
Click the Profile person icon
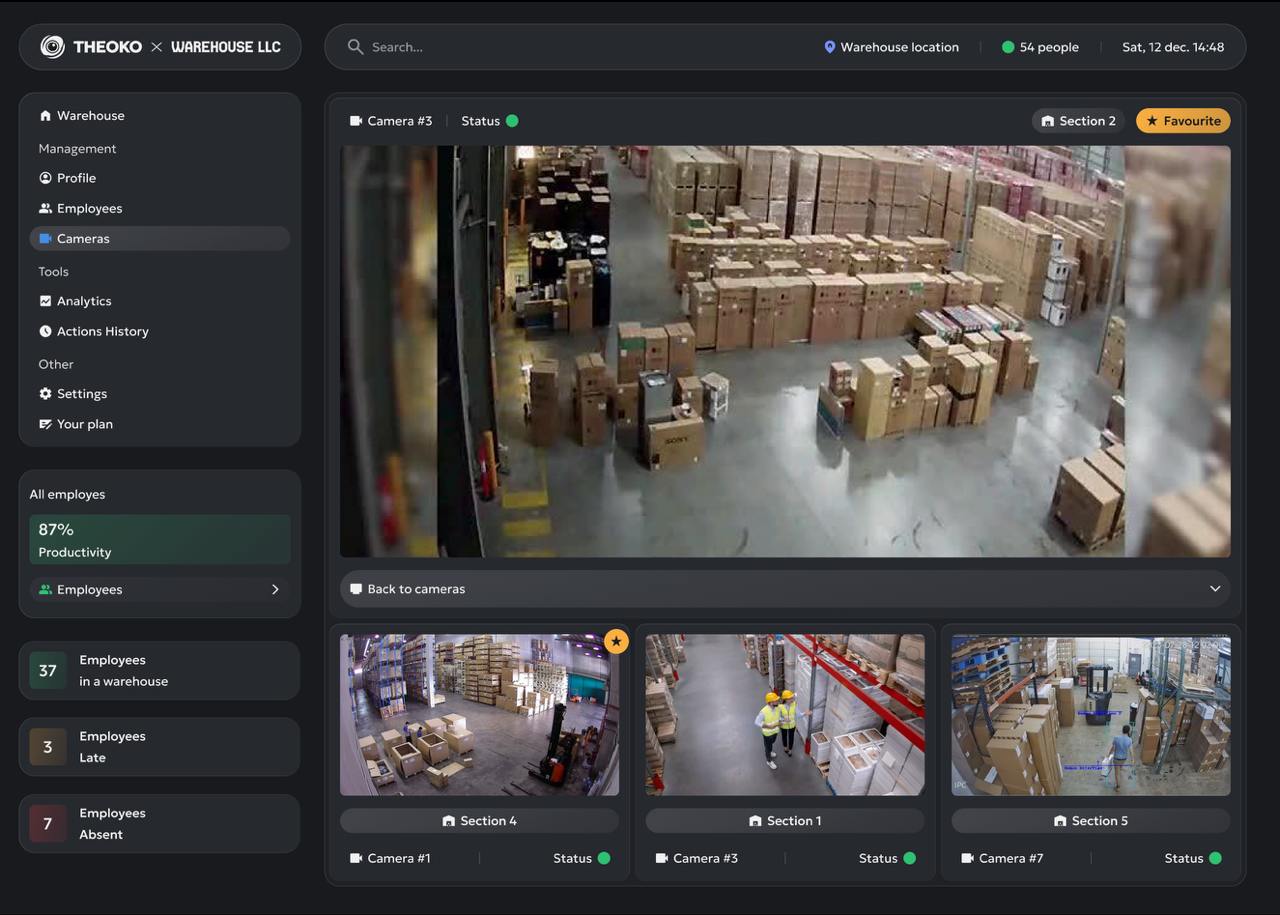(x=45, y=178)
